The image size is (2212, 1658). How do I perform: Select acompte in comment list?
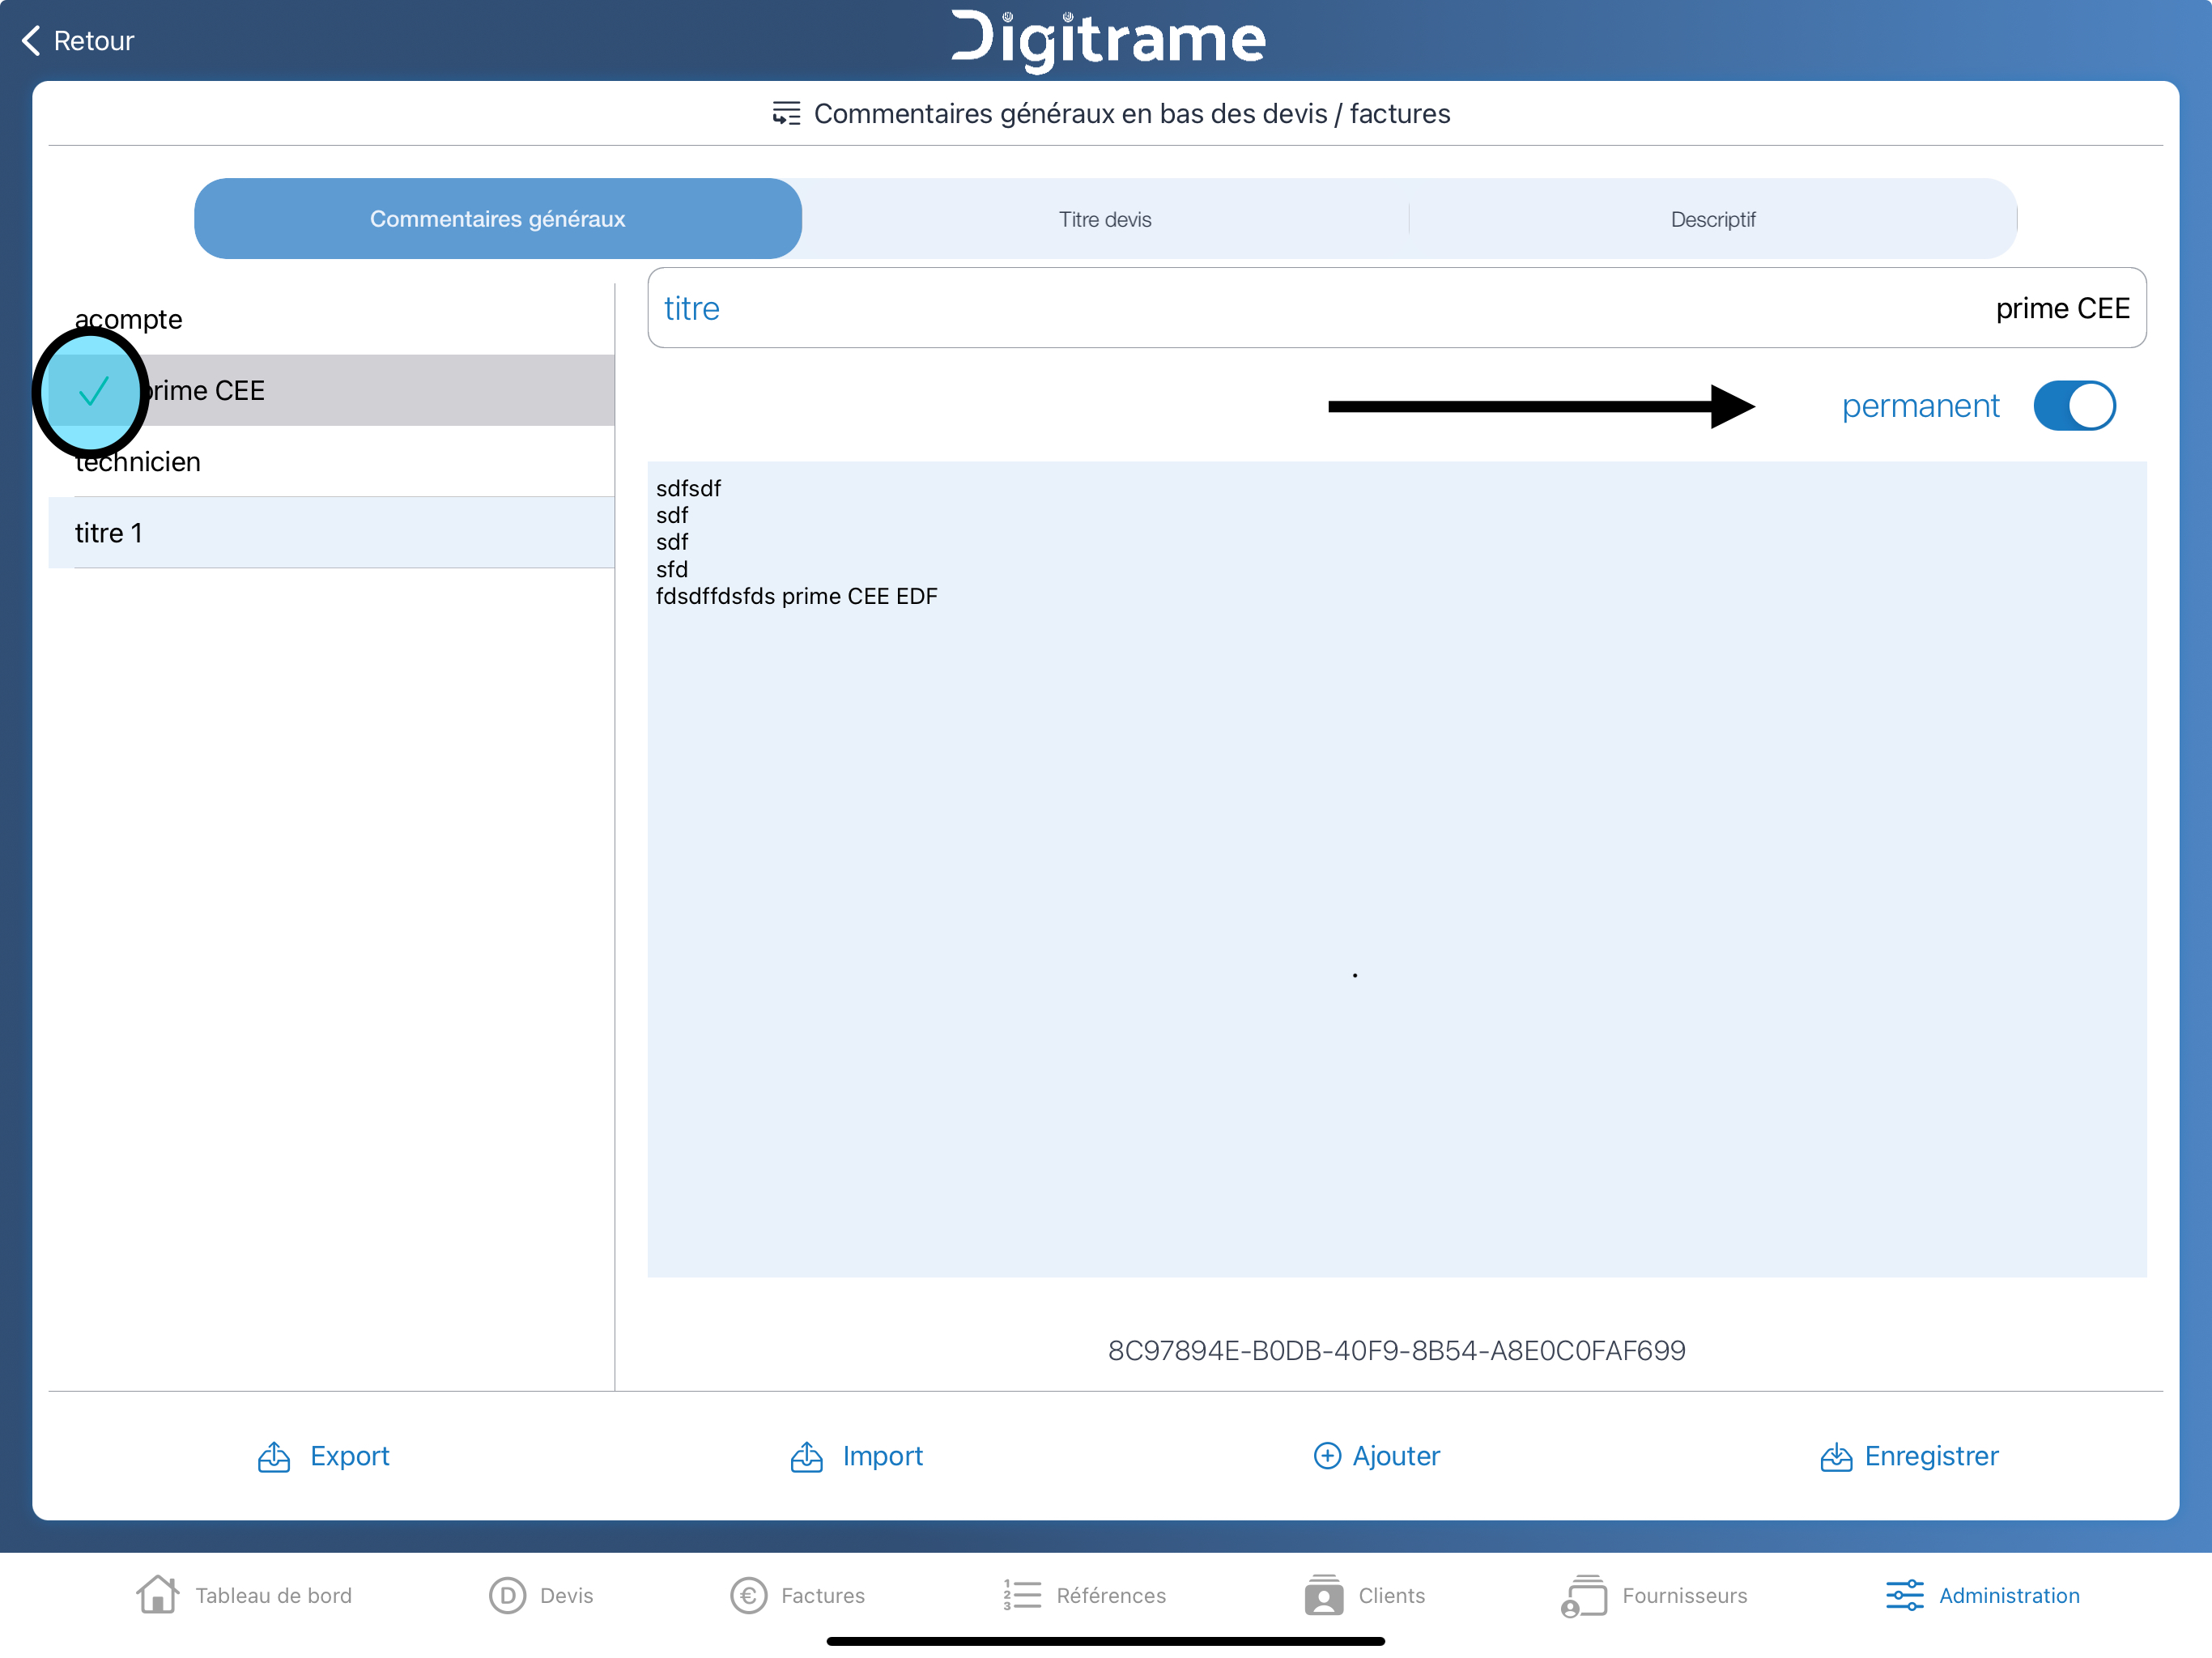coord(331,319)
